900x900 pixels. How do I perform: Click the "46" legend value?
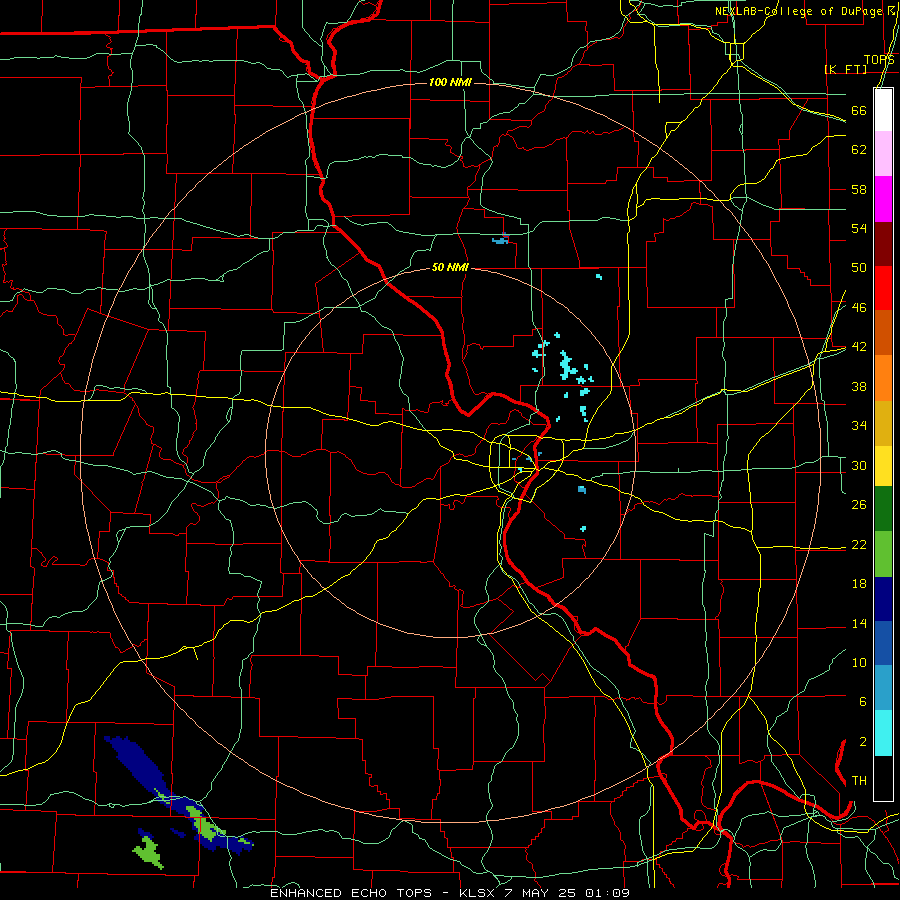point(859,308)
